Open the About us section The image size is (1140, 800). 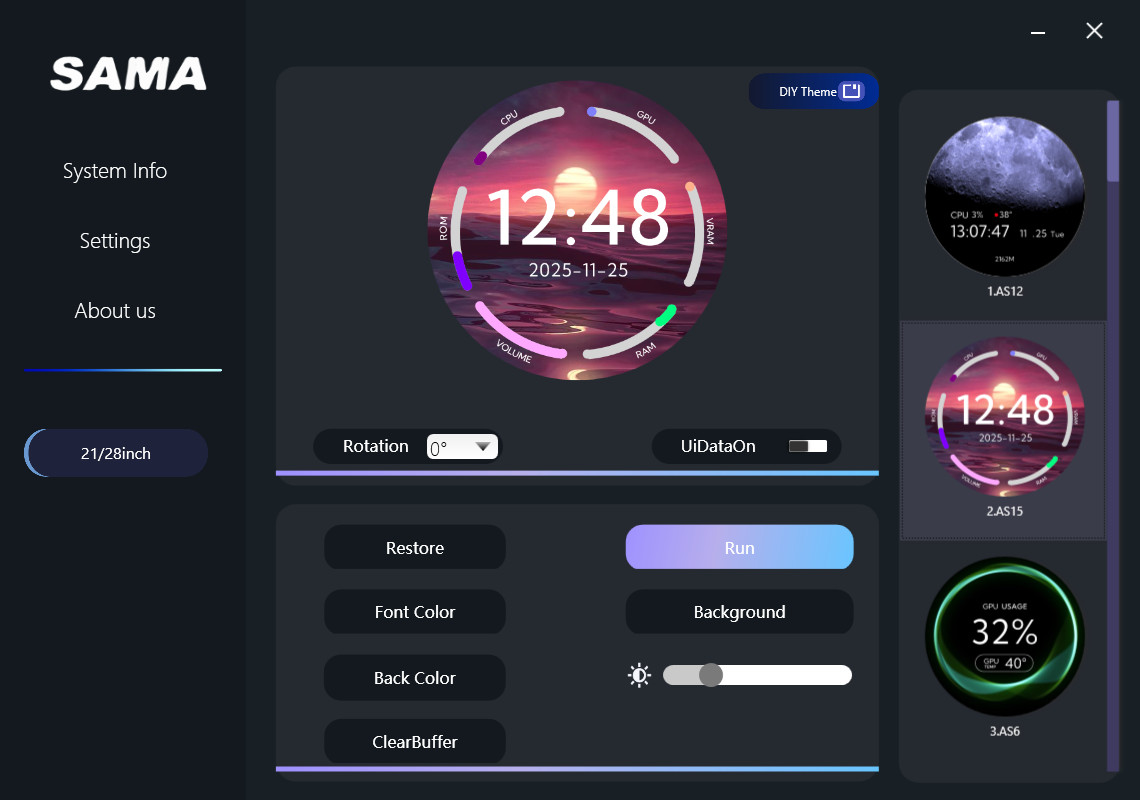pos(115,311)
